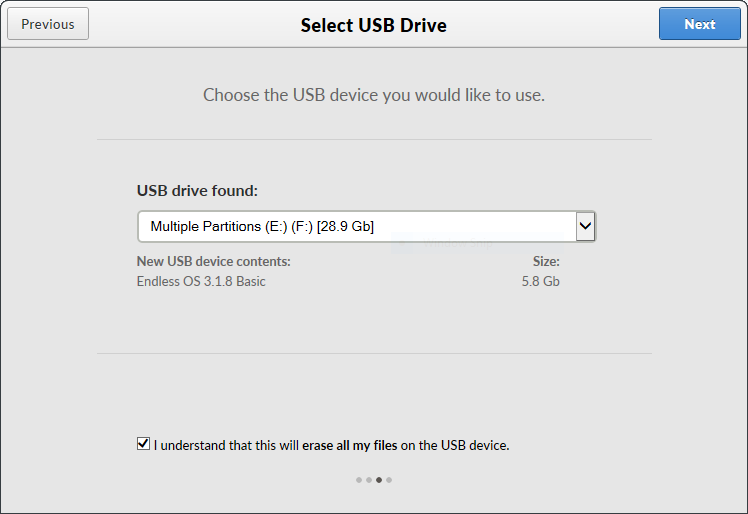Click the active third page indicator dot
The width and height of the screenshot is (748, 514).
(379, 480)
